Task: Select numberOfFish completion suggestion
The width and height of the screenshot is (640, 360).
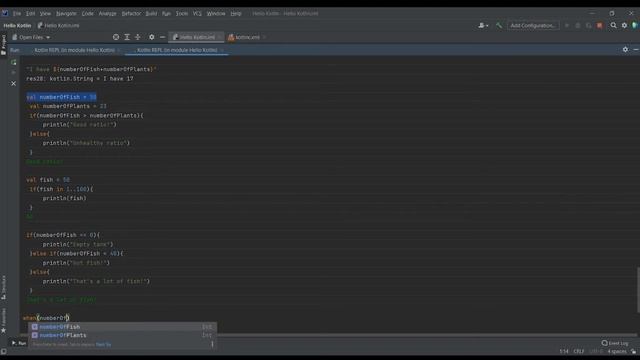Action: tap(122, 327)
